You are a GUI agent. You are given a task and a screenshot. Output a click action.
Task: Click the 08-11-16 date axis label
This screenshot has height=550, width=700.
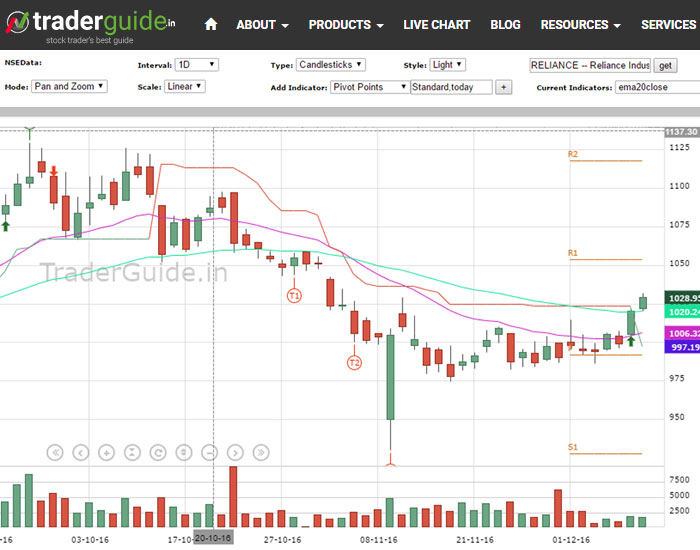[379, 540]
